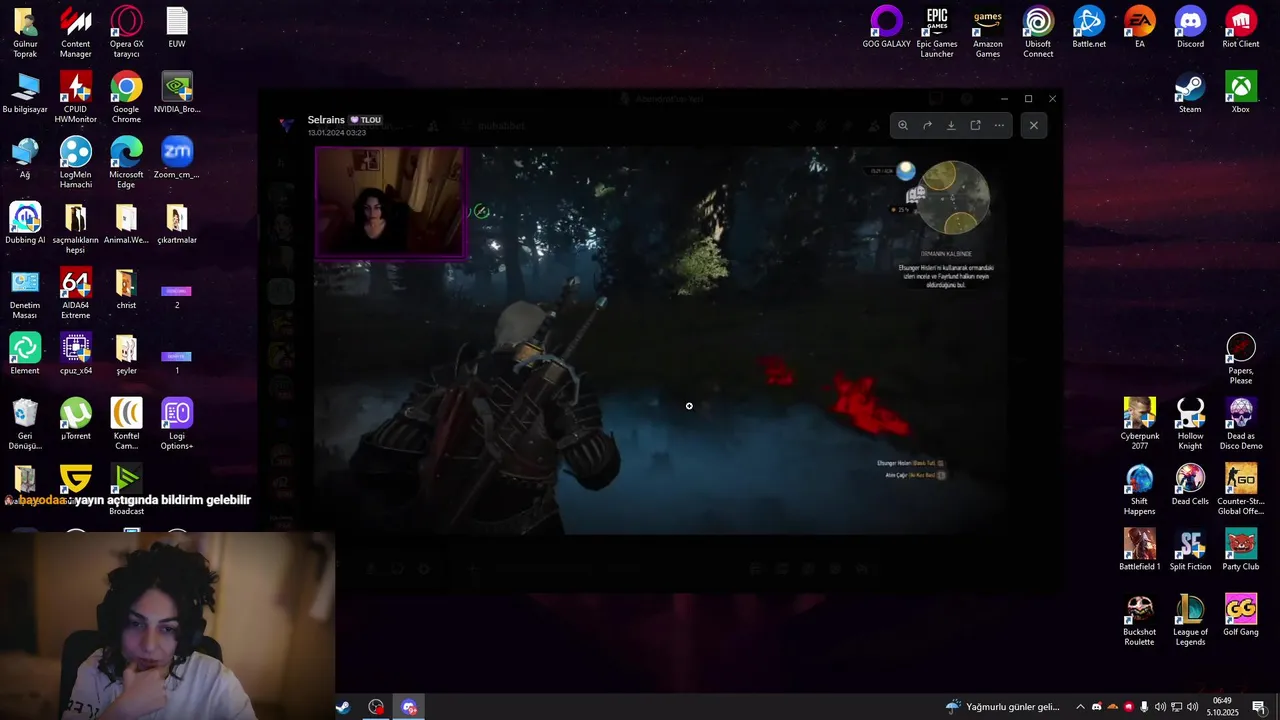
Task: Select the şeyler folder
Action: [126, 354]
